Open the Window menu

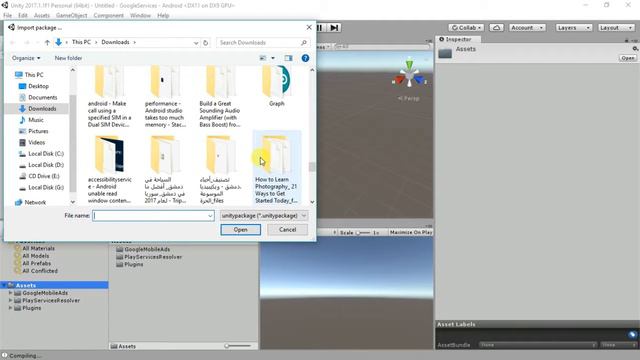click(x=140, y=16)
